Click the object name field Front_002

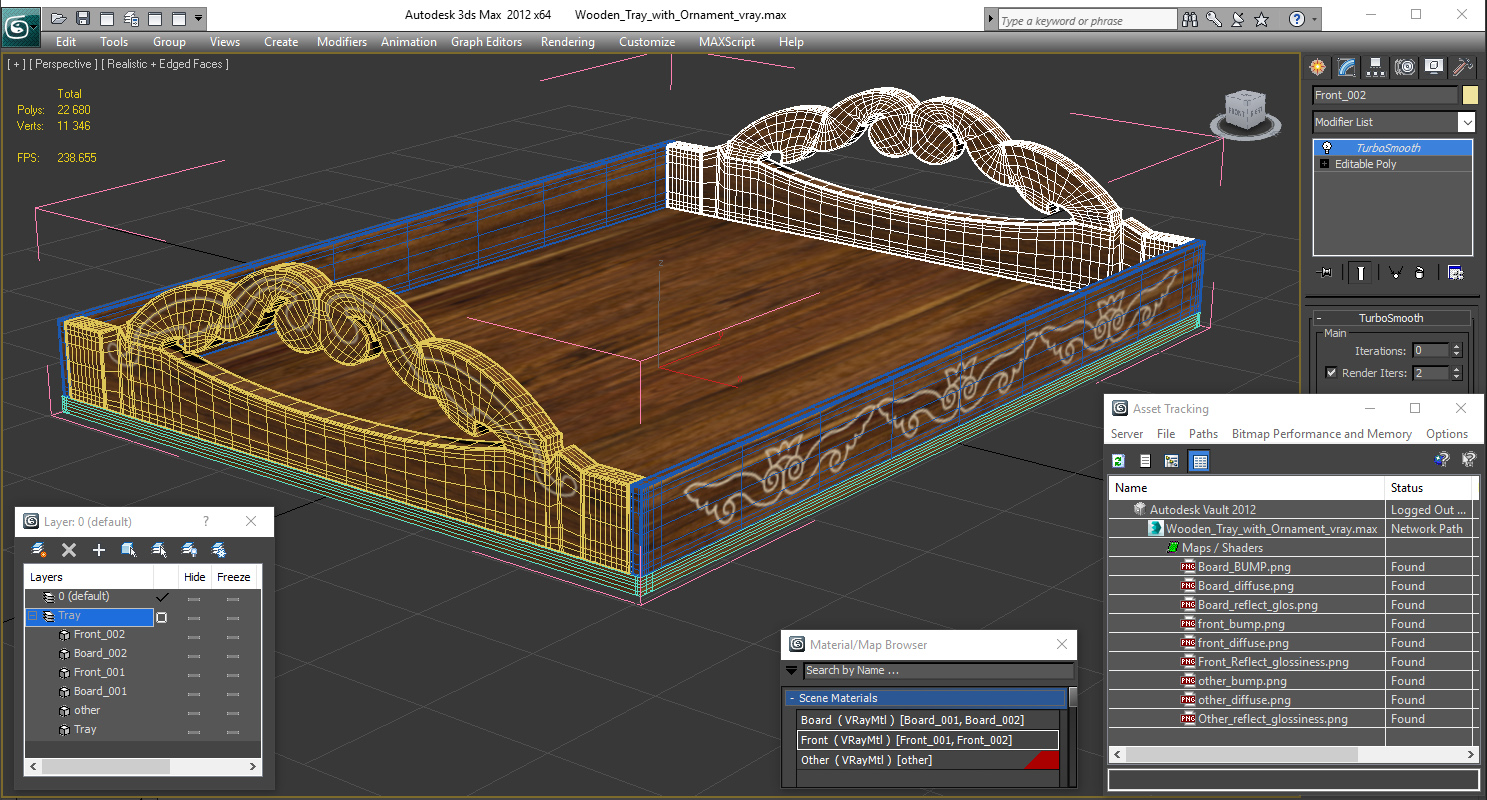1385,95
